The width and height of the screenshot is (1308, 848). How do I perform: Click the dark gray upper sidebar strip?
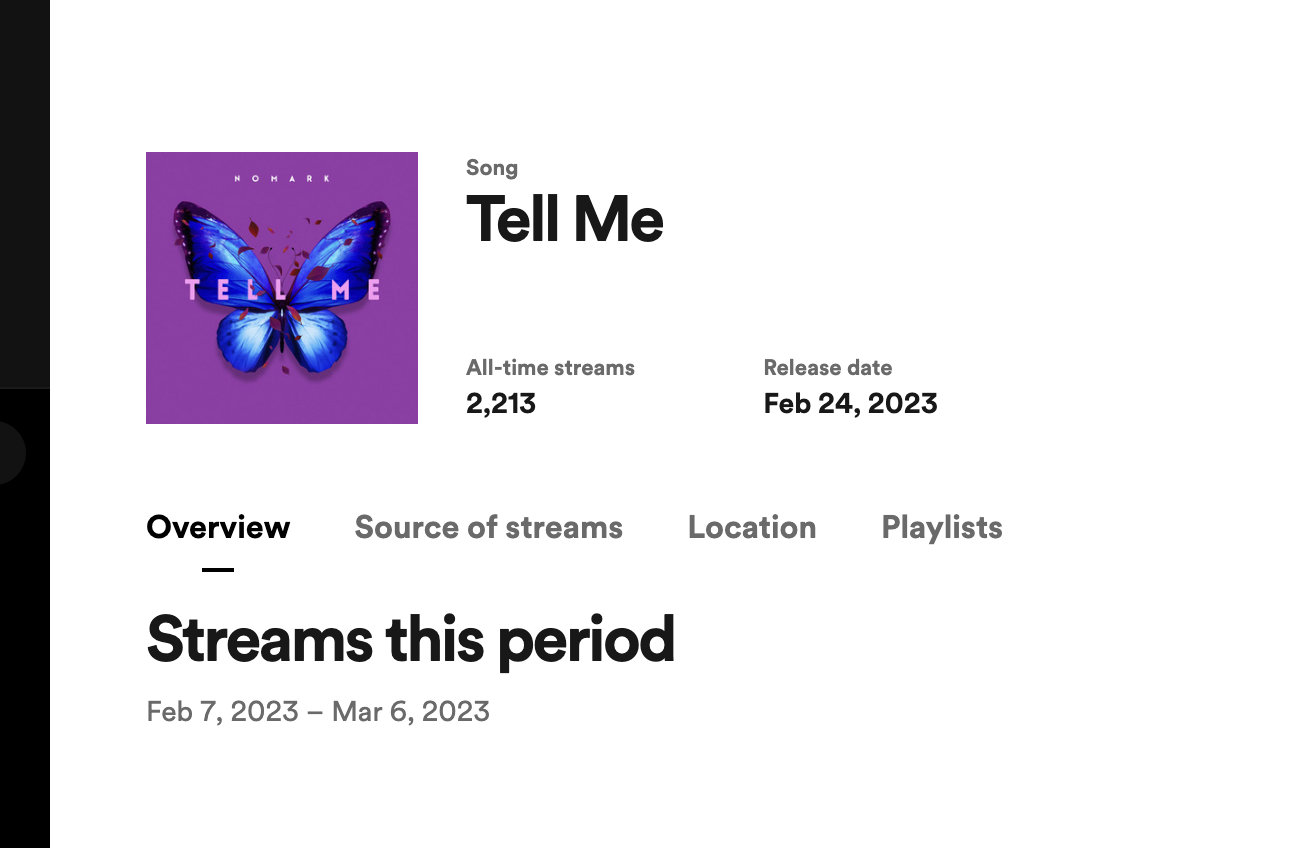click(24, 190)
